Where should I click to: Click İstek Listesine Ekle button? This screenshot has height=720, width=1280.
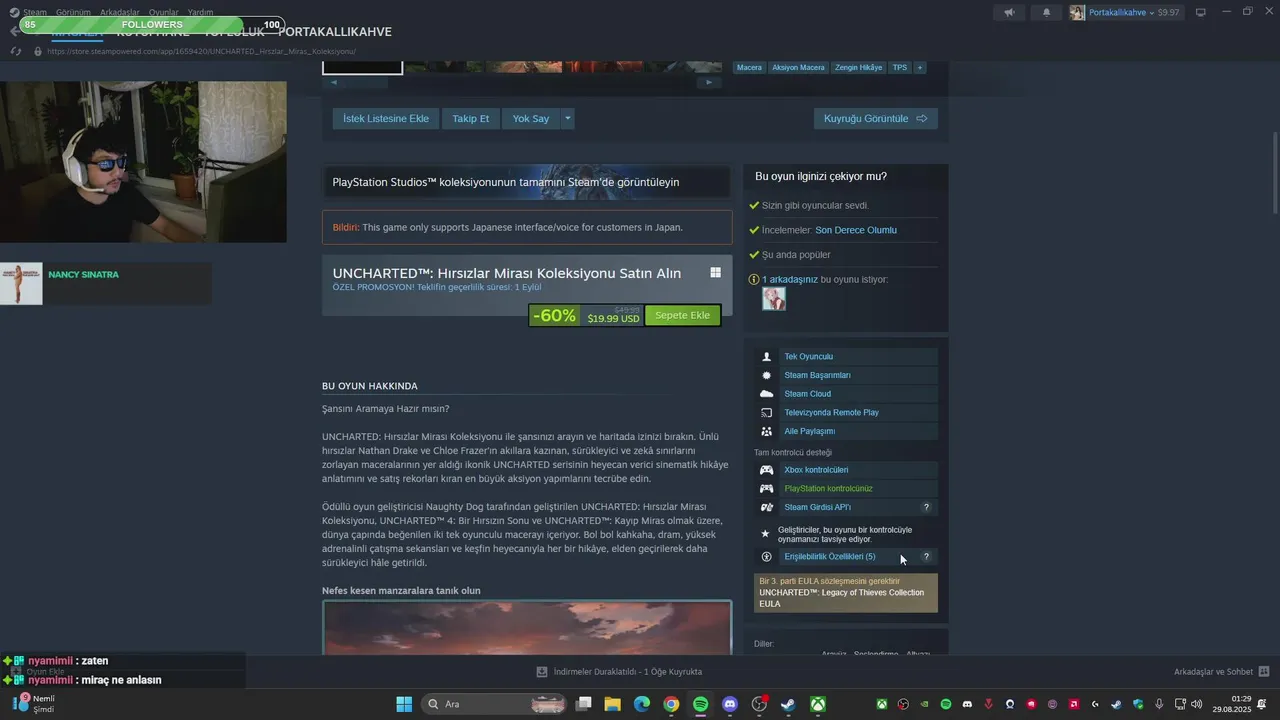[x=385, y=118]
